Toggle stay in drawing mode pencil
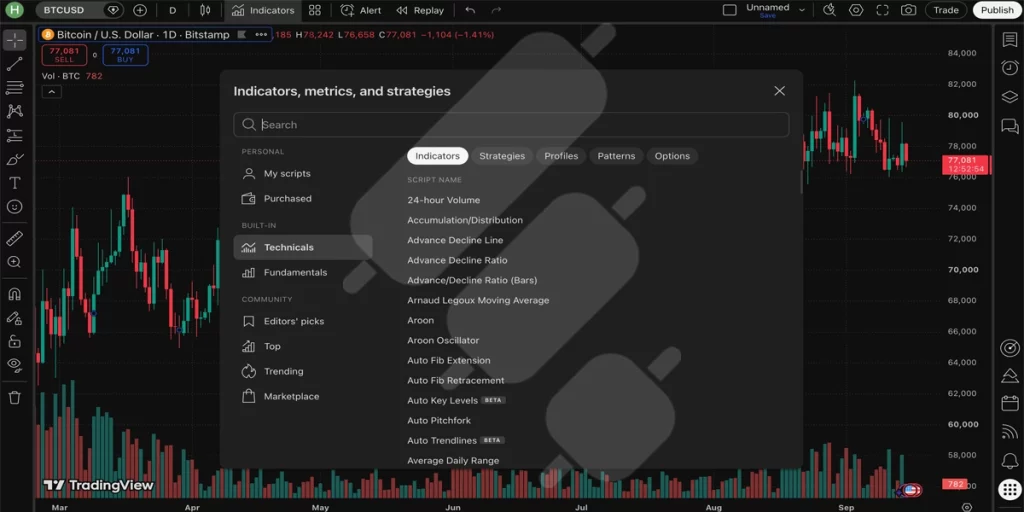 coord(14,317)
